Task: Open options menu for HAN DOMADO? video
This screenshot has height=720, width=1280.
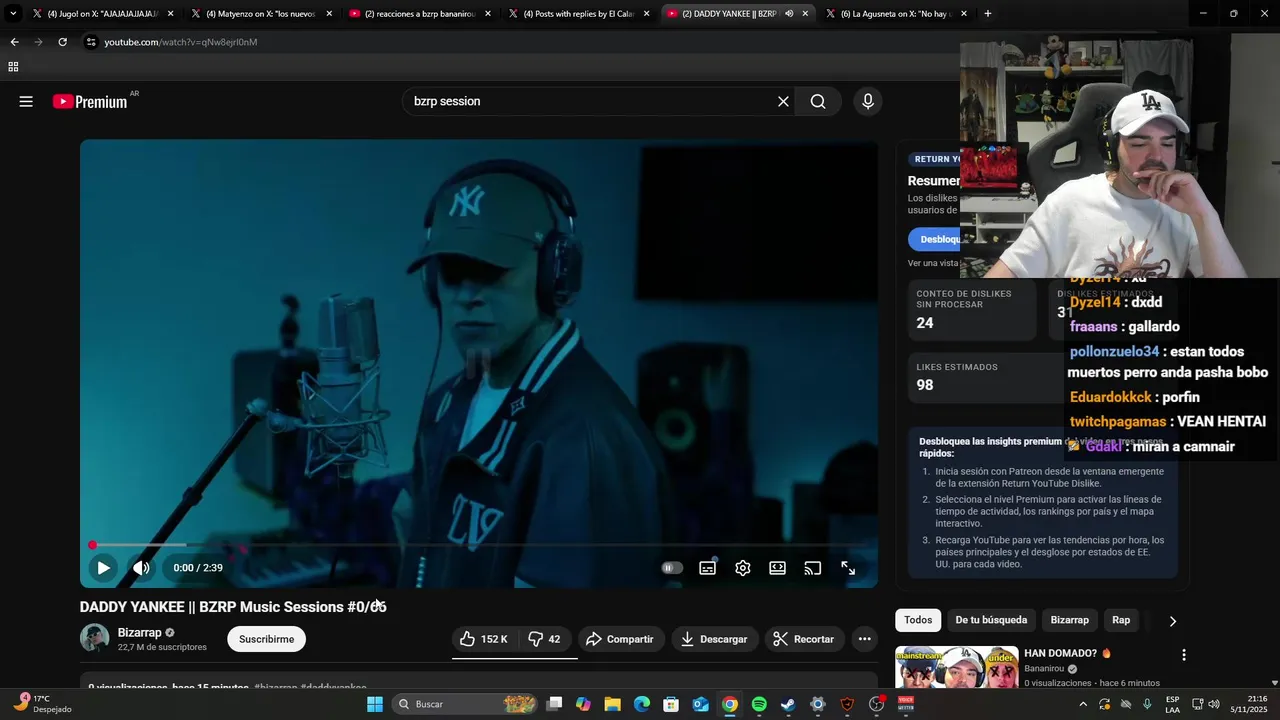Action: 1184,655
